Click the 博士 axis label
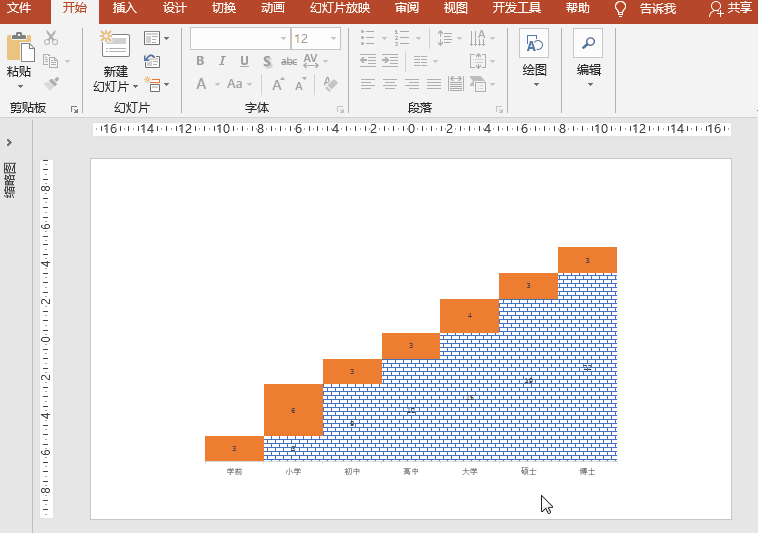The height and width of the screenshot is (533, 758). [587, 472]
